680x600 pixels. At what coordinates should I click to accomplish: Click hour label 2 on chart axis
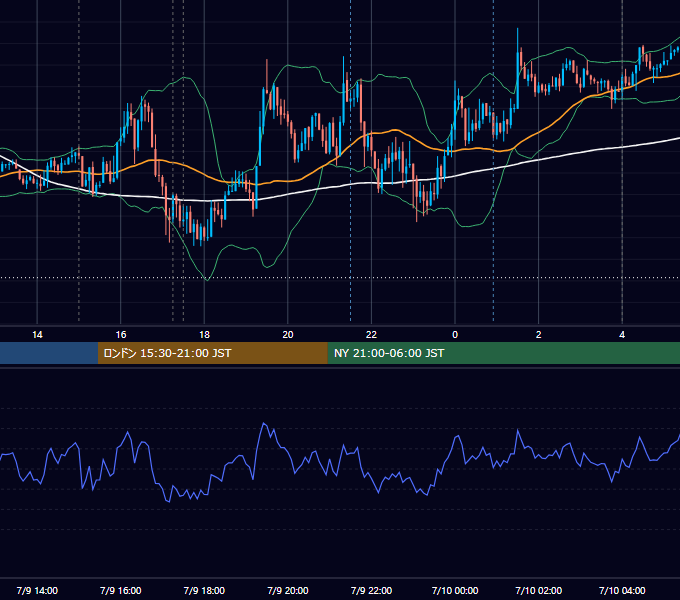pyautogui.click(x=539, y=335)
